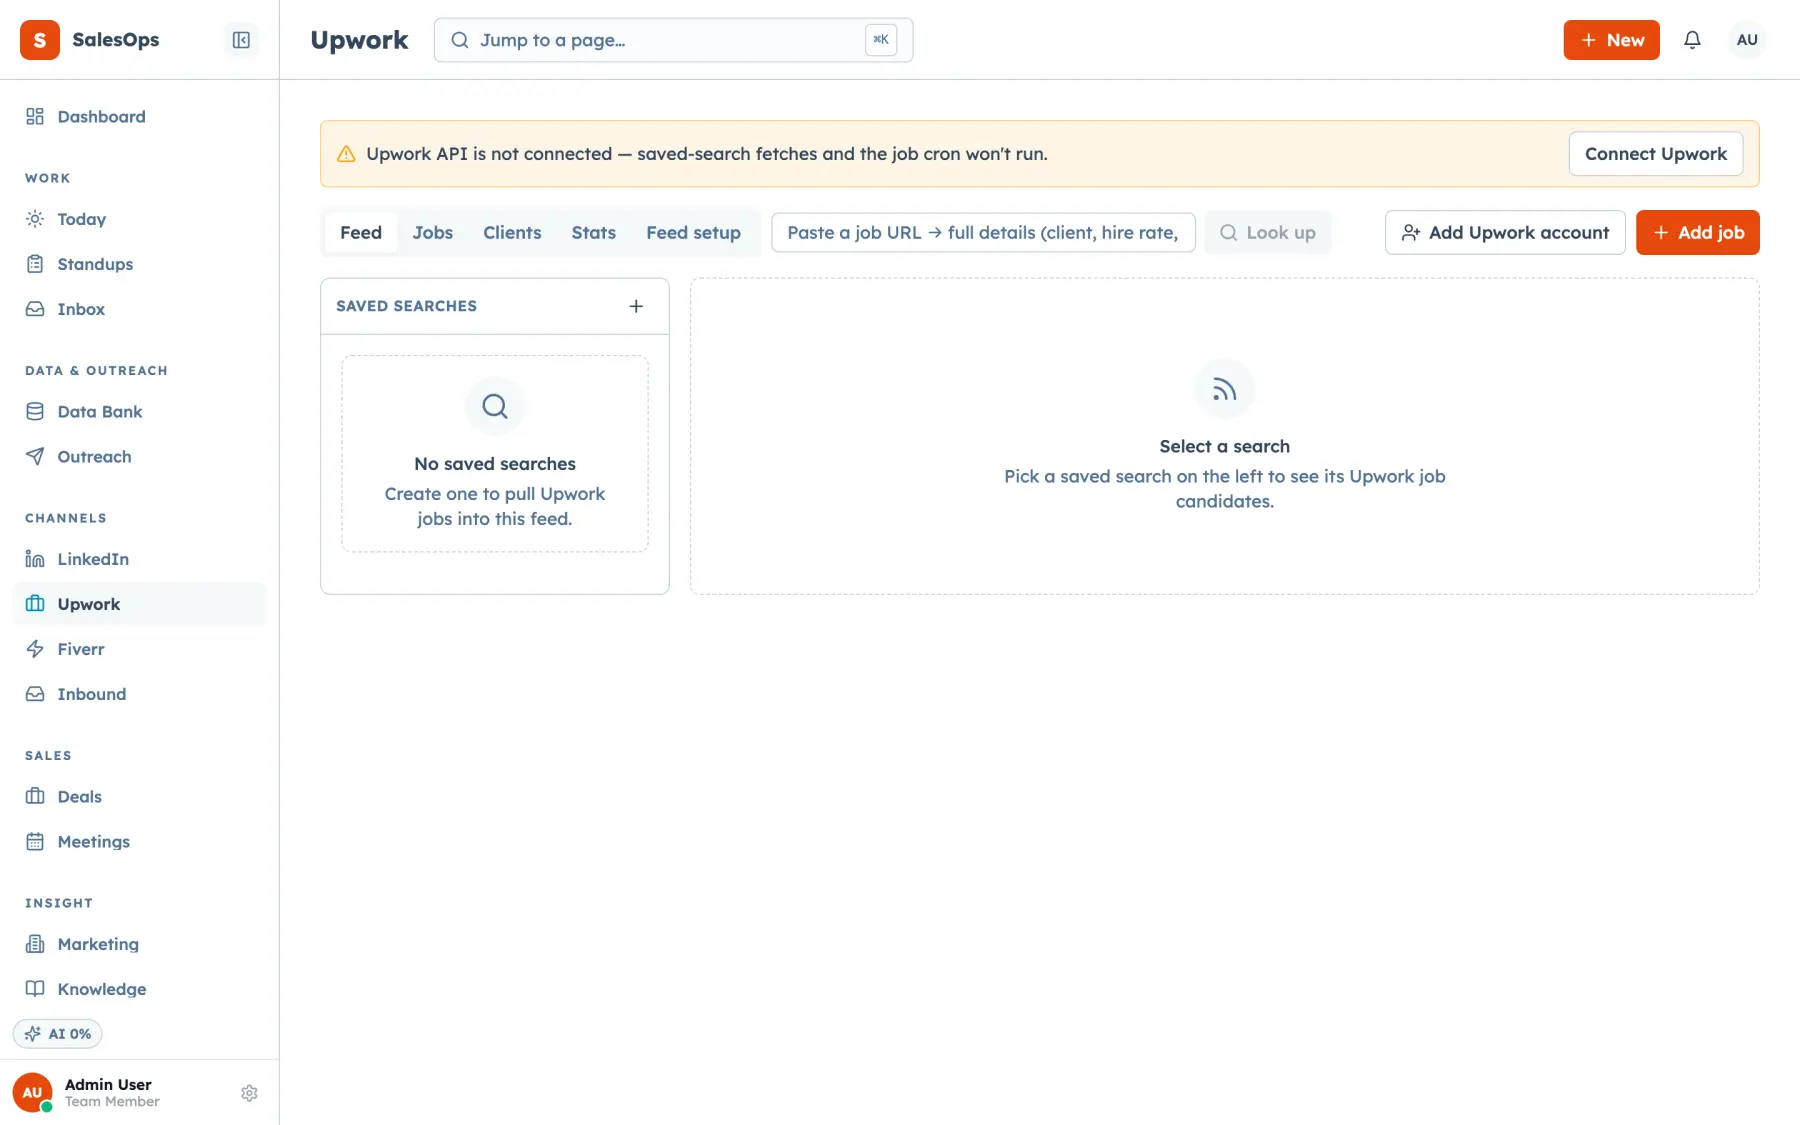Click the SalesOps logo icon

(x=40, y=40)
